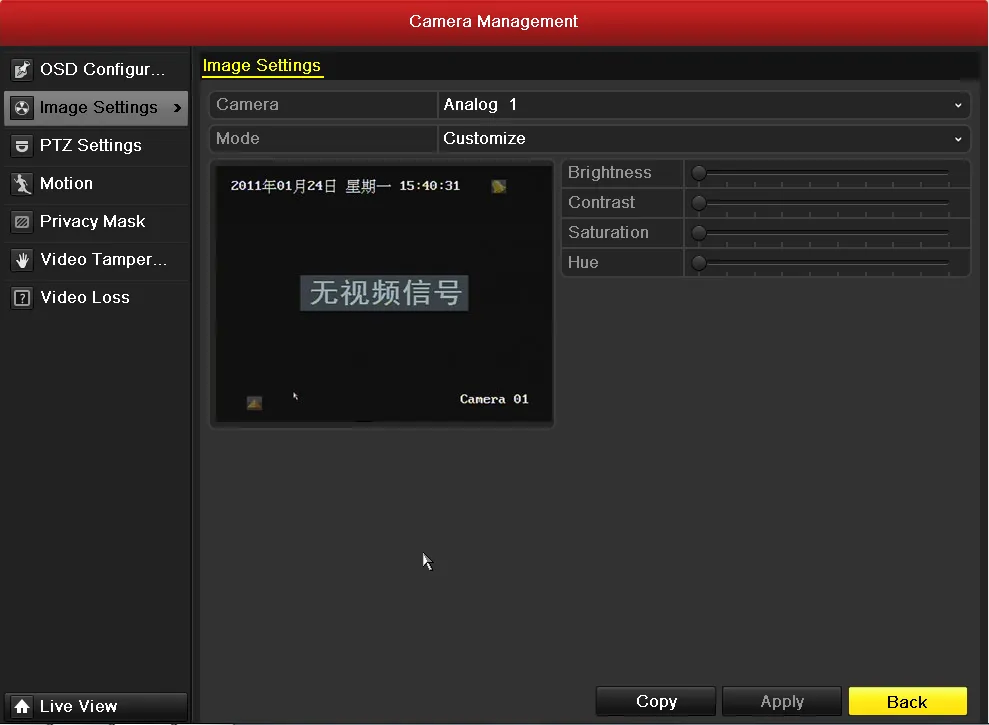This screenshot has width=989, height=725.
Task: Expand the Image Settings arrow chevron
Action: click(x=178, y=108)
